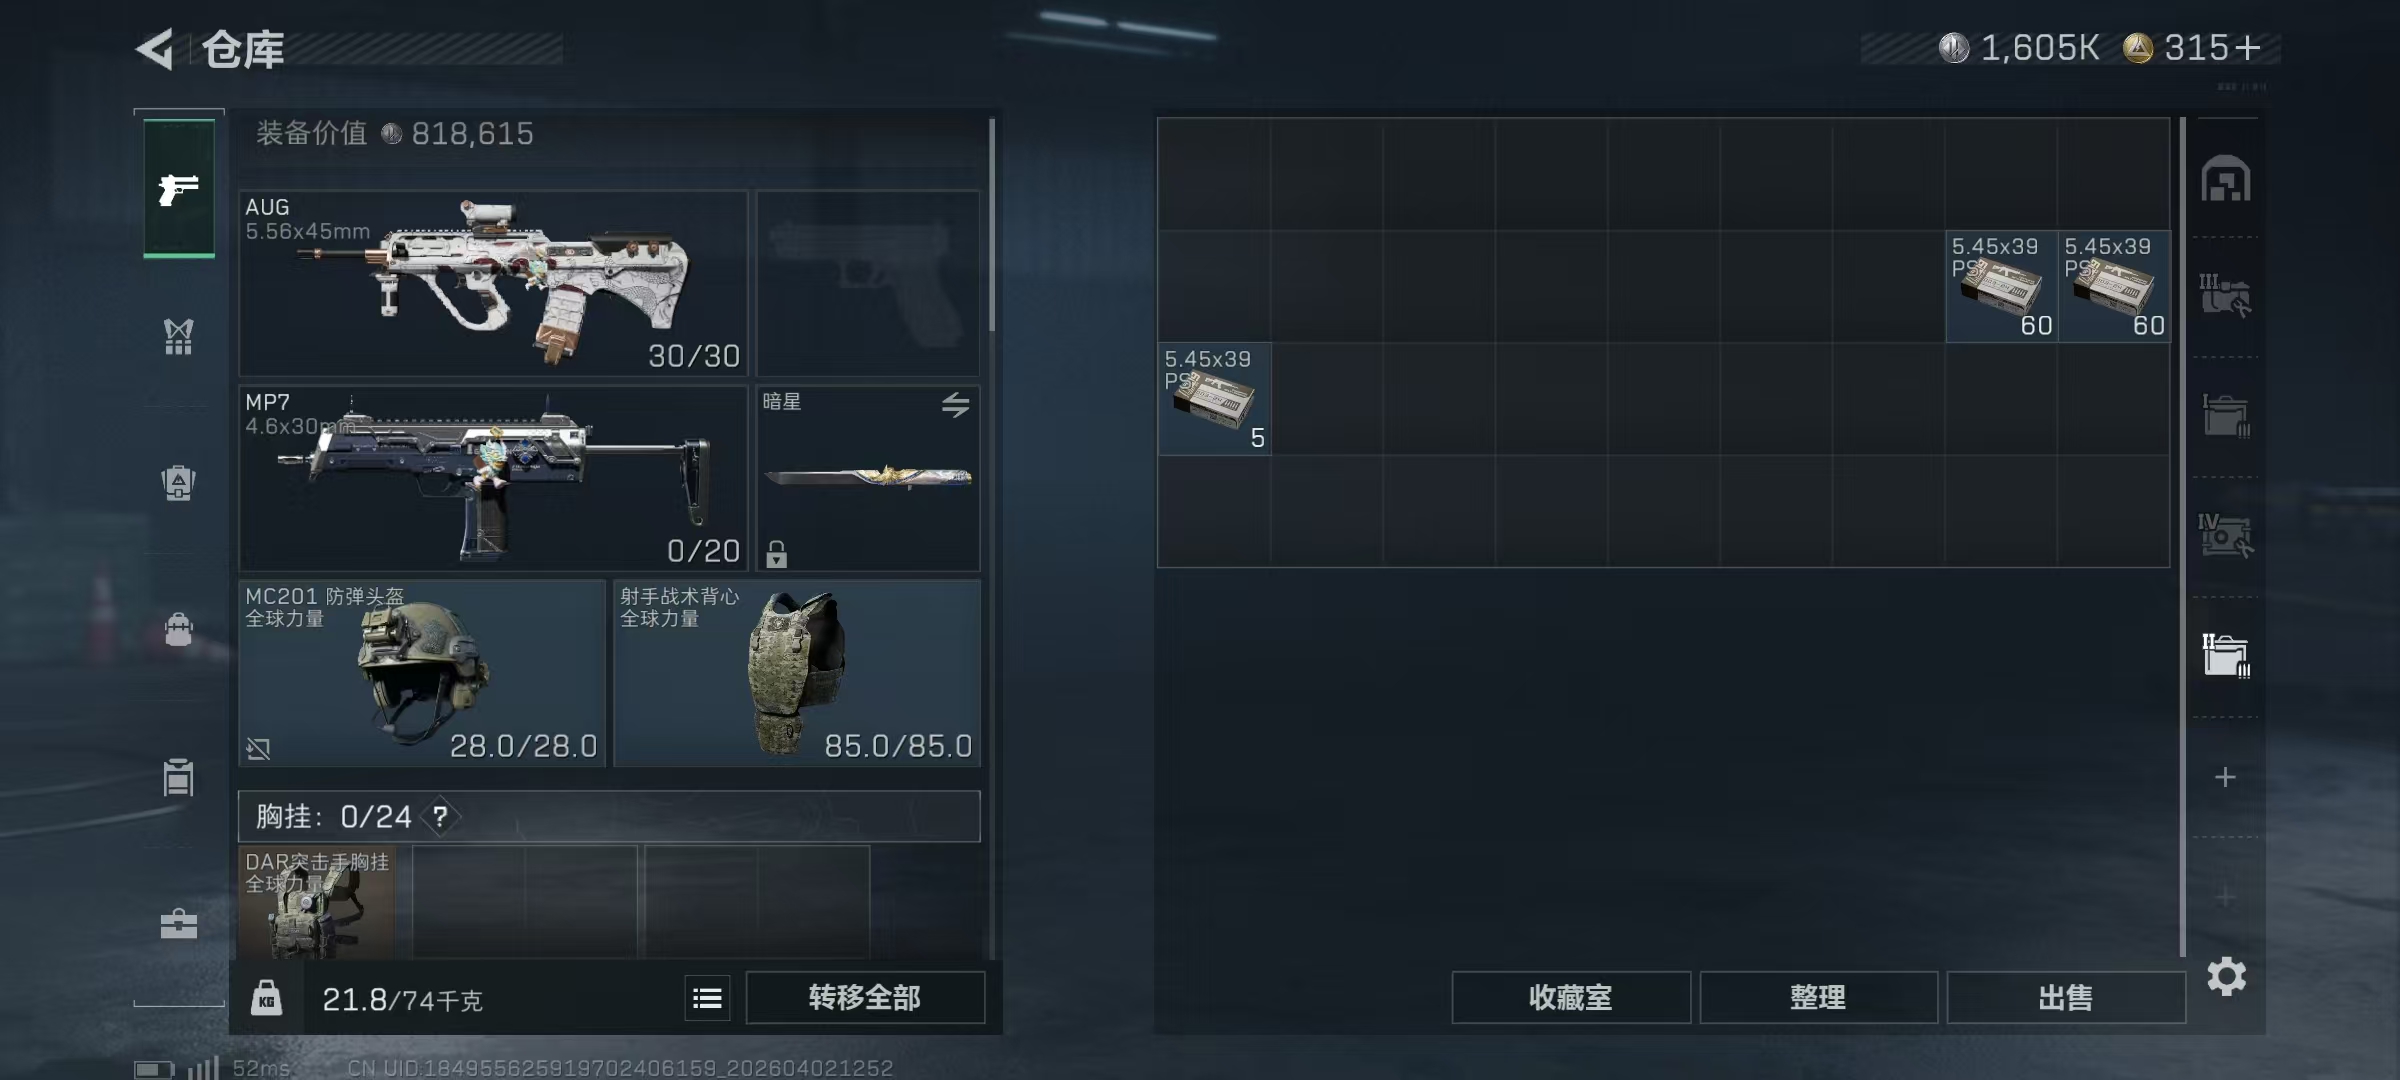Swap the 暗星 knife via arrows icon

(x=955, y=405)
